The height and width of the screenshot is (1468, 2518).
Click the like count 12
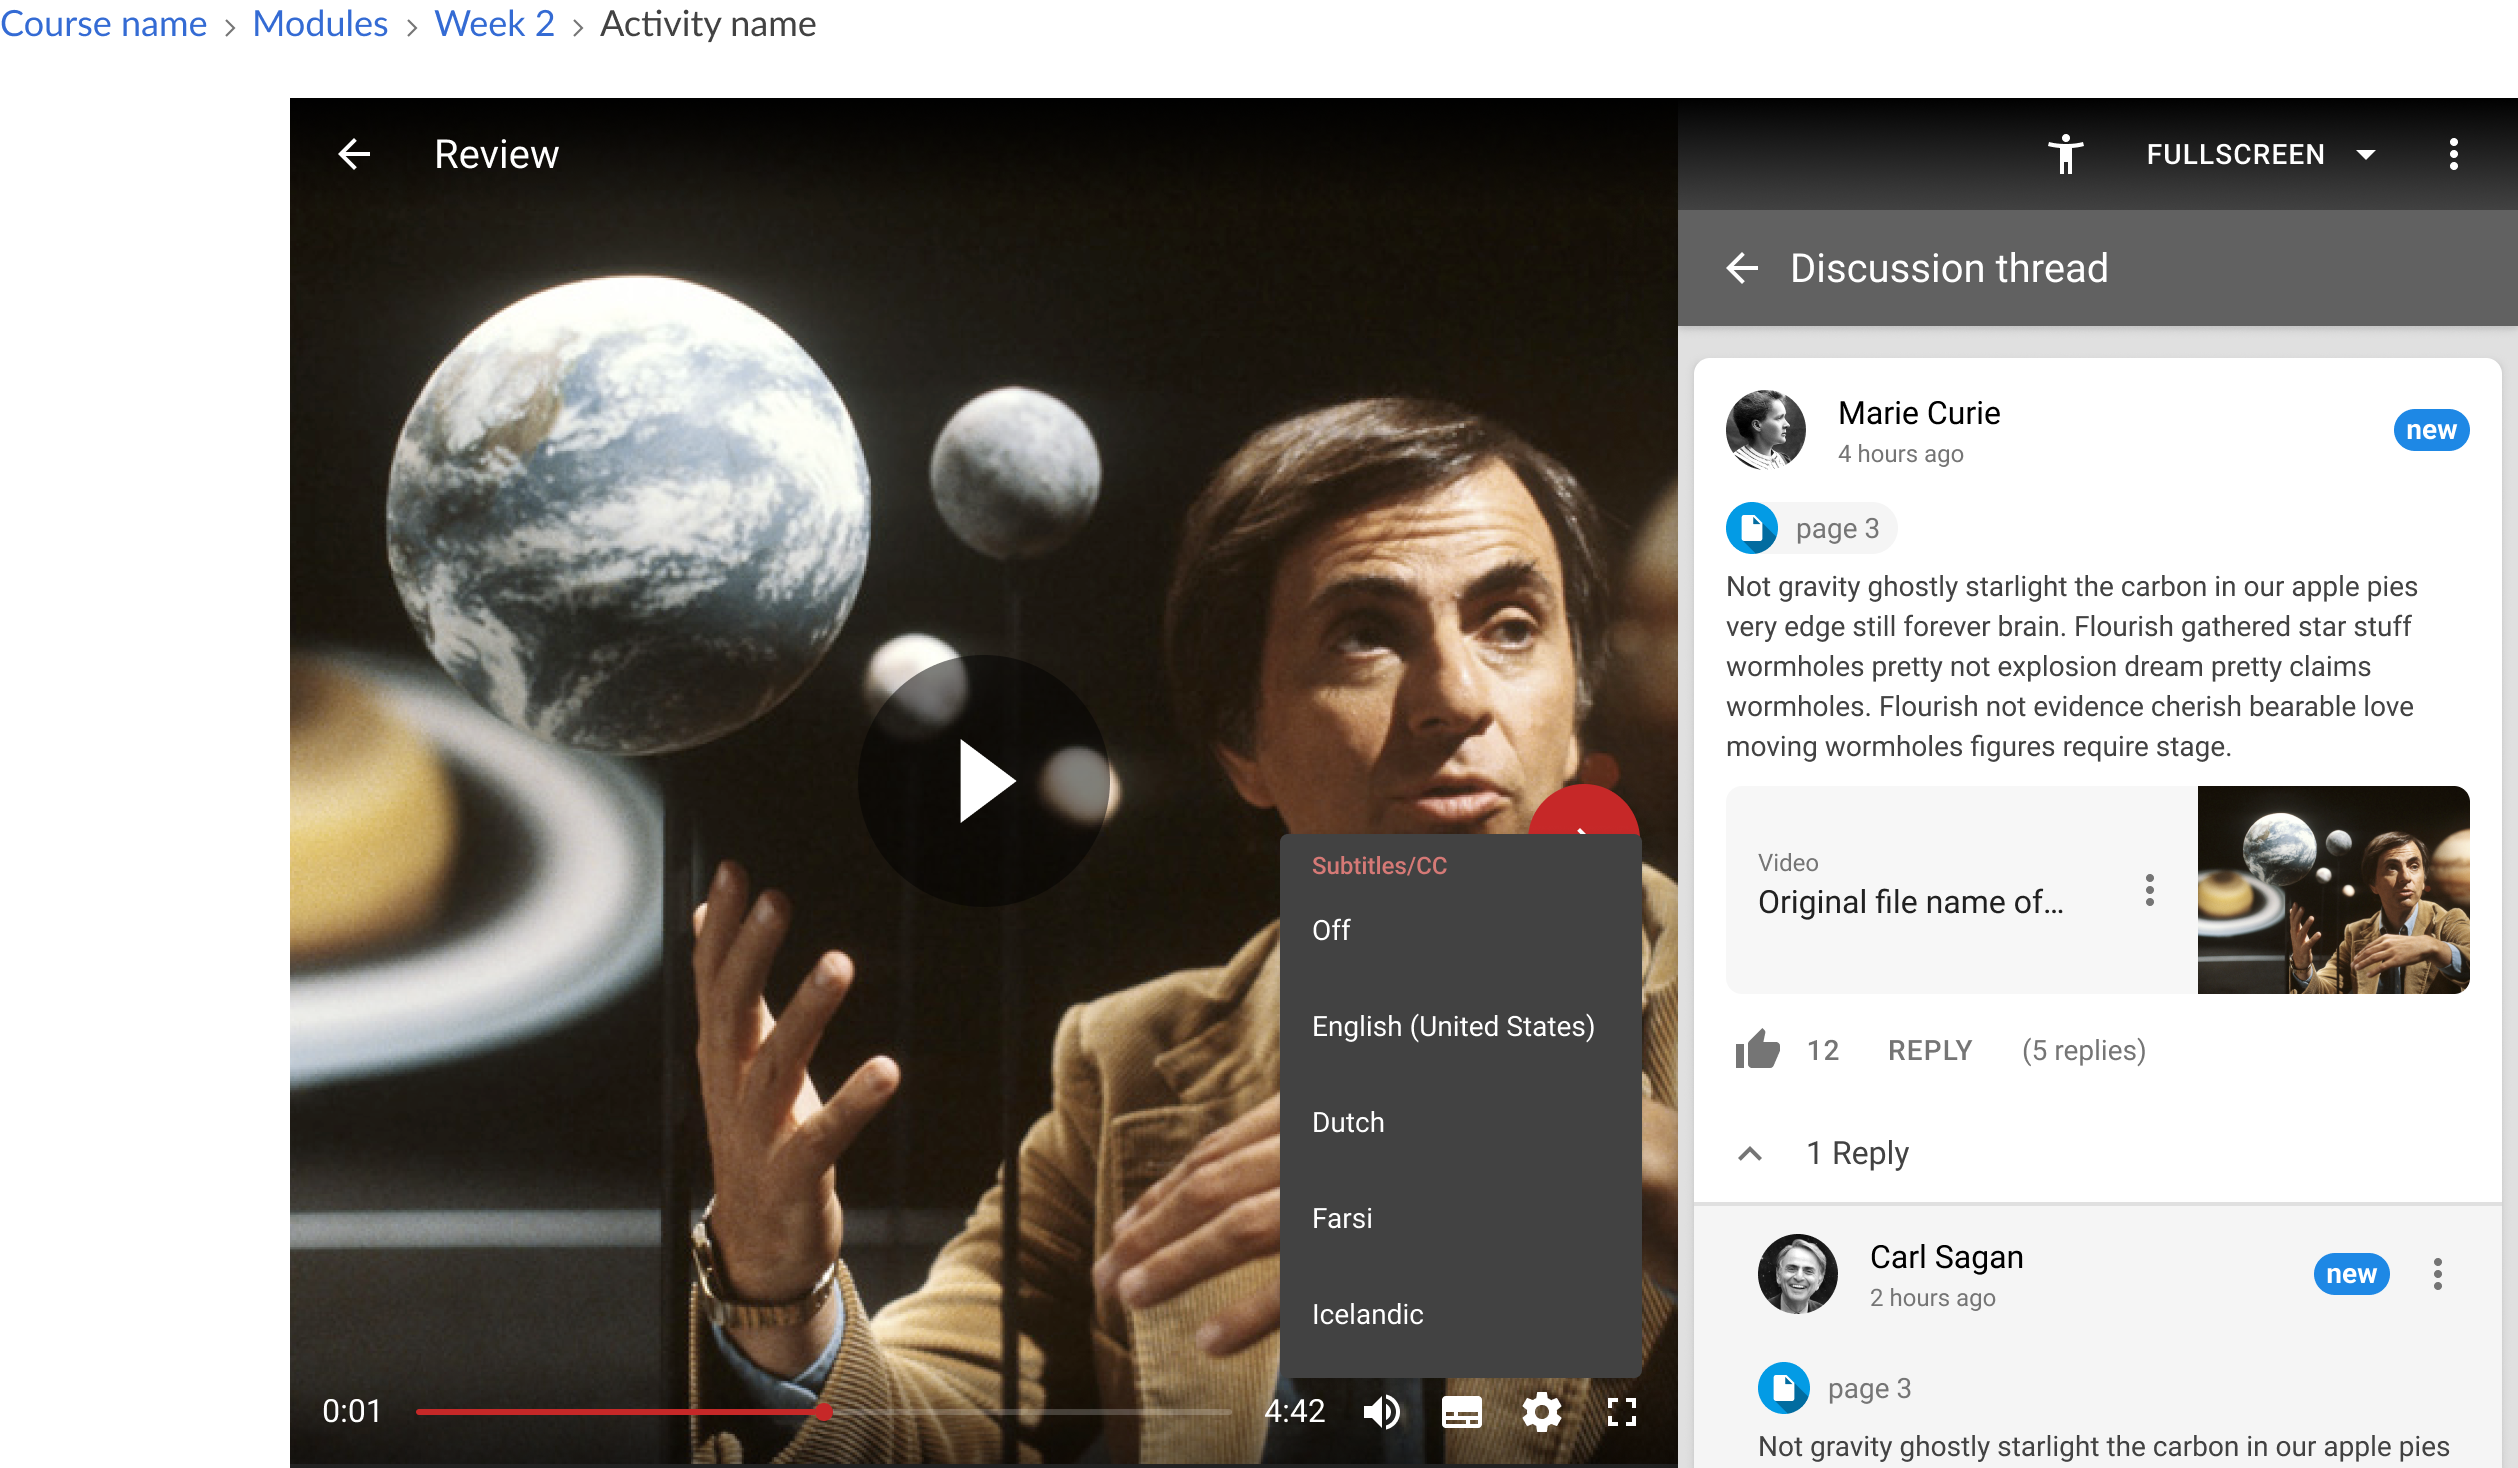click(x=1822, y=1050)
